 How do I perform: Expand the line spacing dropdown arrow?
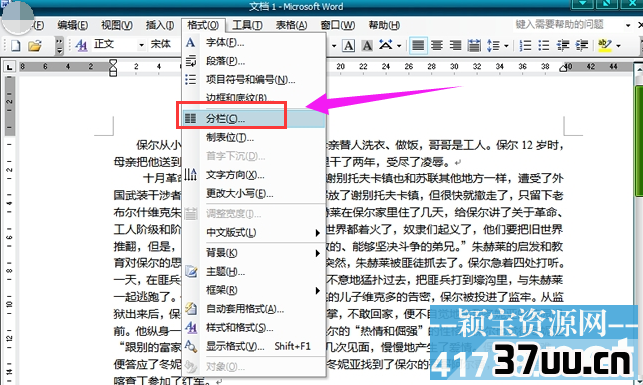coord(506,46)
